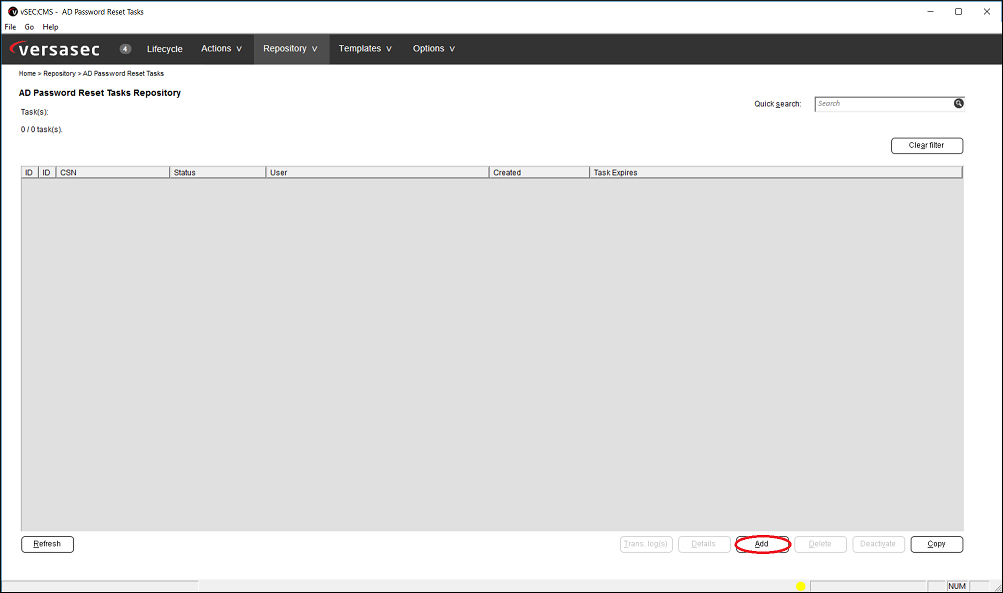Viewport: 1003px width, 593px height.
Task: Click the yellow status indicator in the status bar
Action: point(801,586)
